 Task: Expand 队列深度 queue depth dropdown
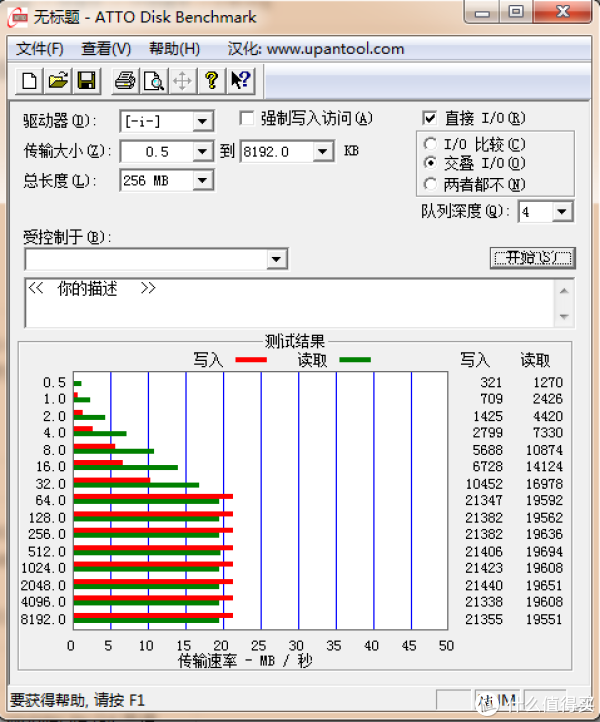[562, 212]
